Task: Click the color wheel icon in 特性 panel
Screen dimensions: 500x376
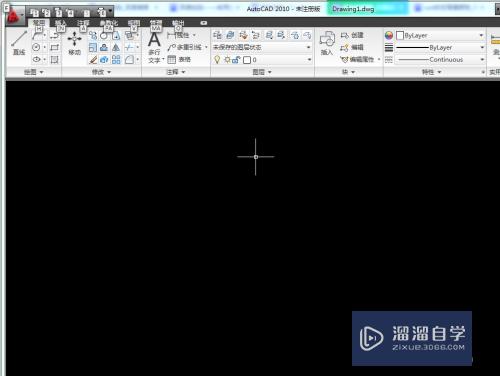Action: point(389,35)
